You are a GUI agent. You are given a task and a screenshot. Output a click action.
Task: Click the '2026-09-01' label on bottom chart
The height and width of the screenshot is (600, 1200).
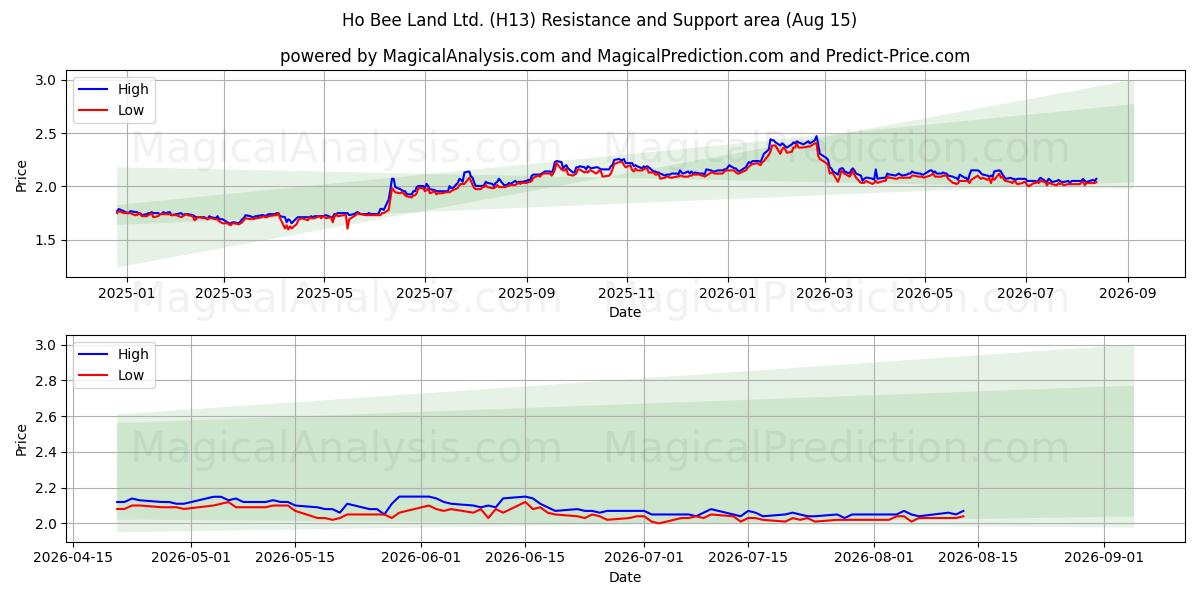(1104, 558)
